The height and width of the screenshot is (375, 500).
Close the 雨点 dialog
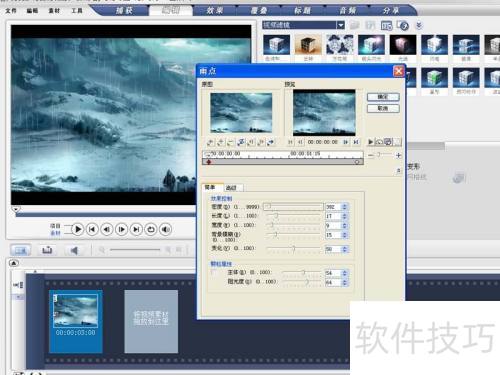(398, 71)
